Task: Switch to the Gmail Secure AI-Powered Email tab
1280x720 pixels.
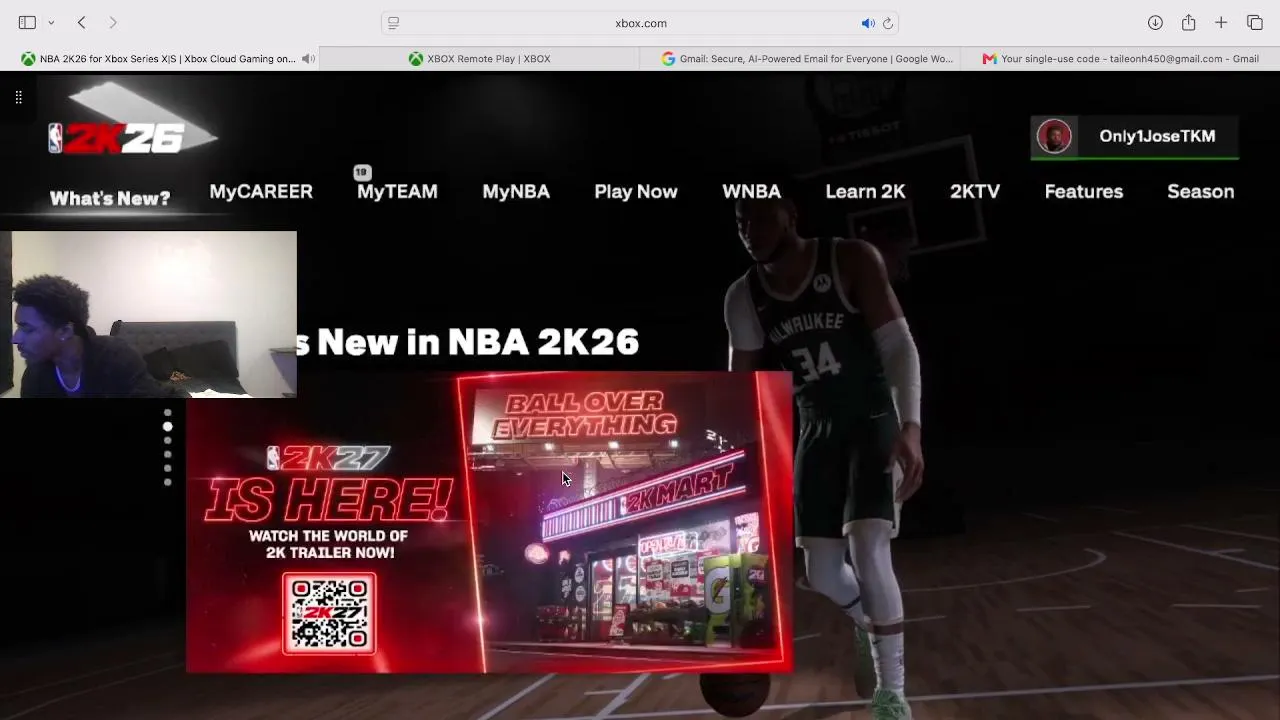Action: click(x=800, y=59)
